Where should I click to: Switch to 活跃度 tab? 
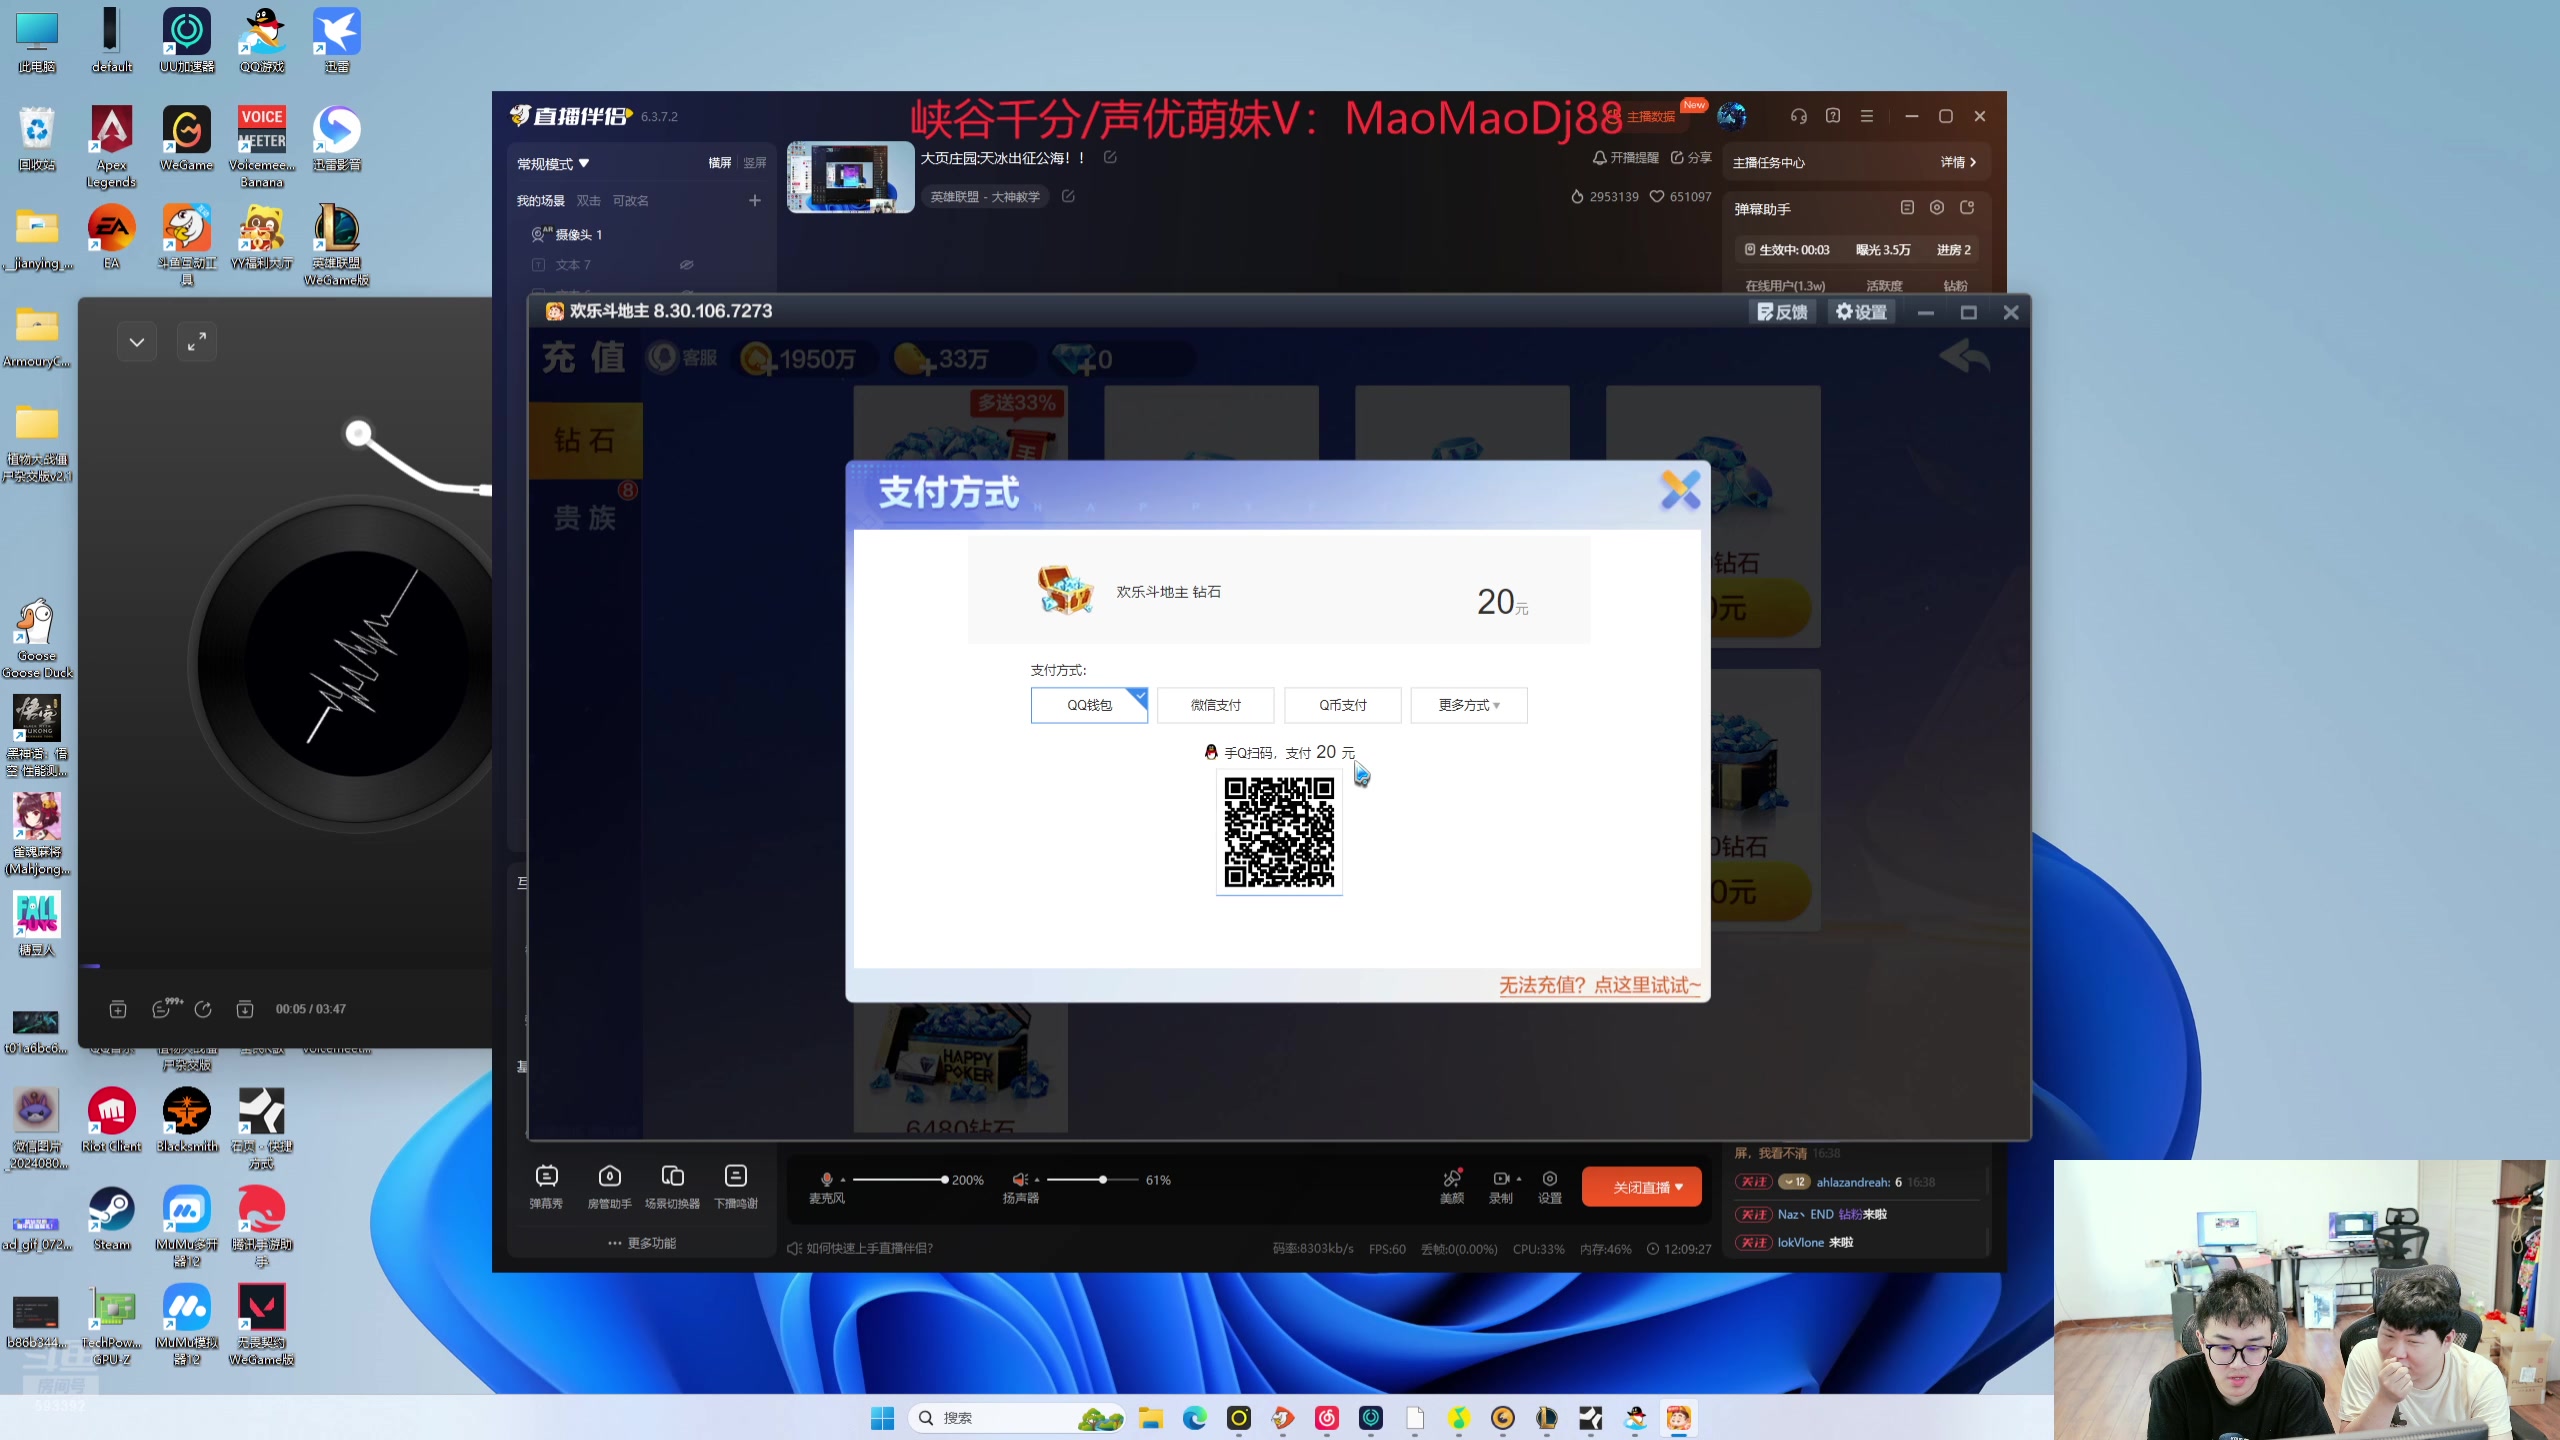coord(1884,286)
